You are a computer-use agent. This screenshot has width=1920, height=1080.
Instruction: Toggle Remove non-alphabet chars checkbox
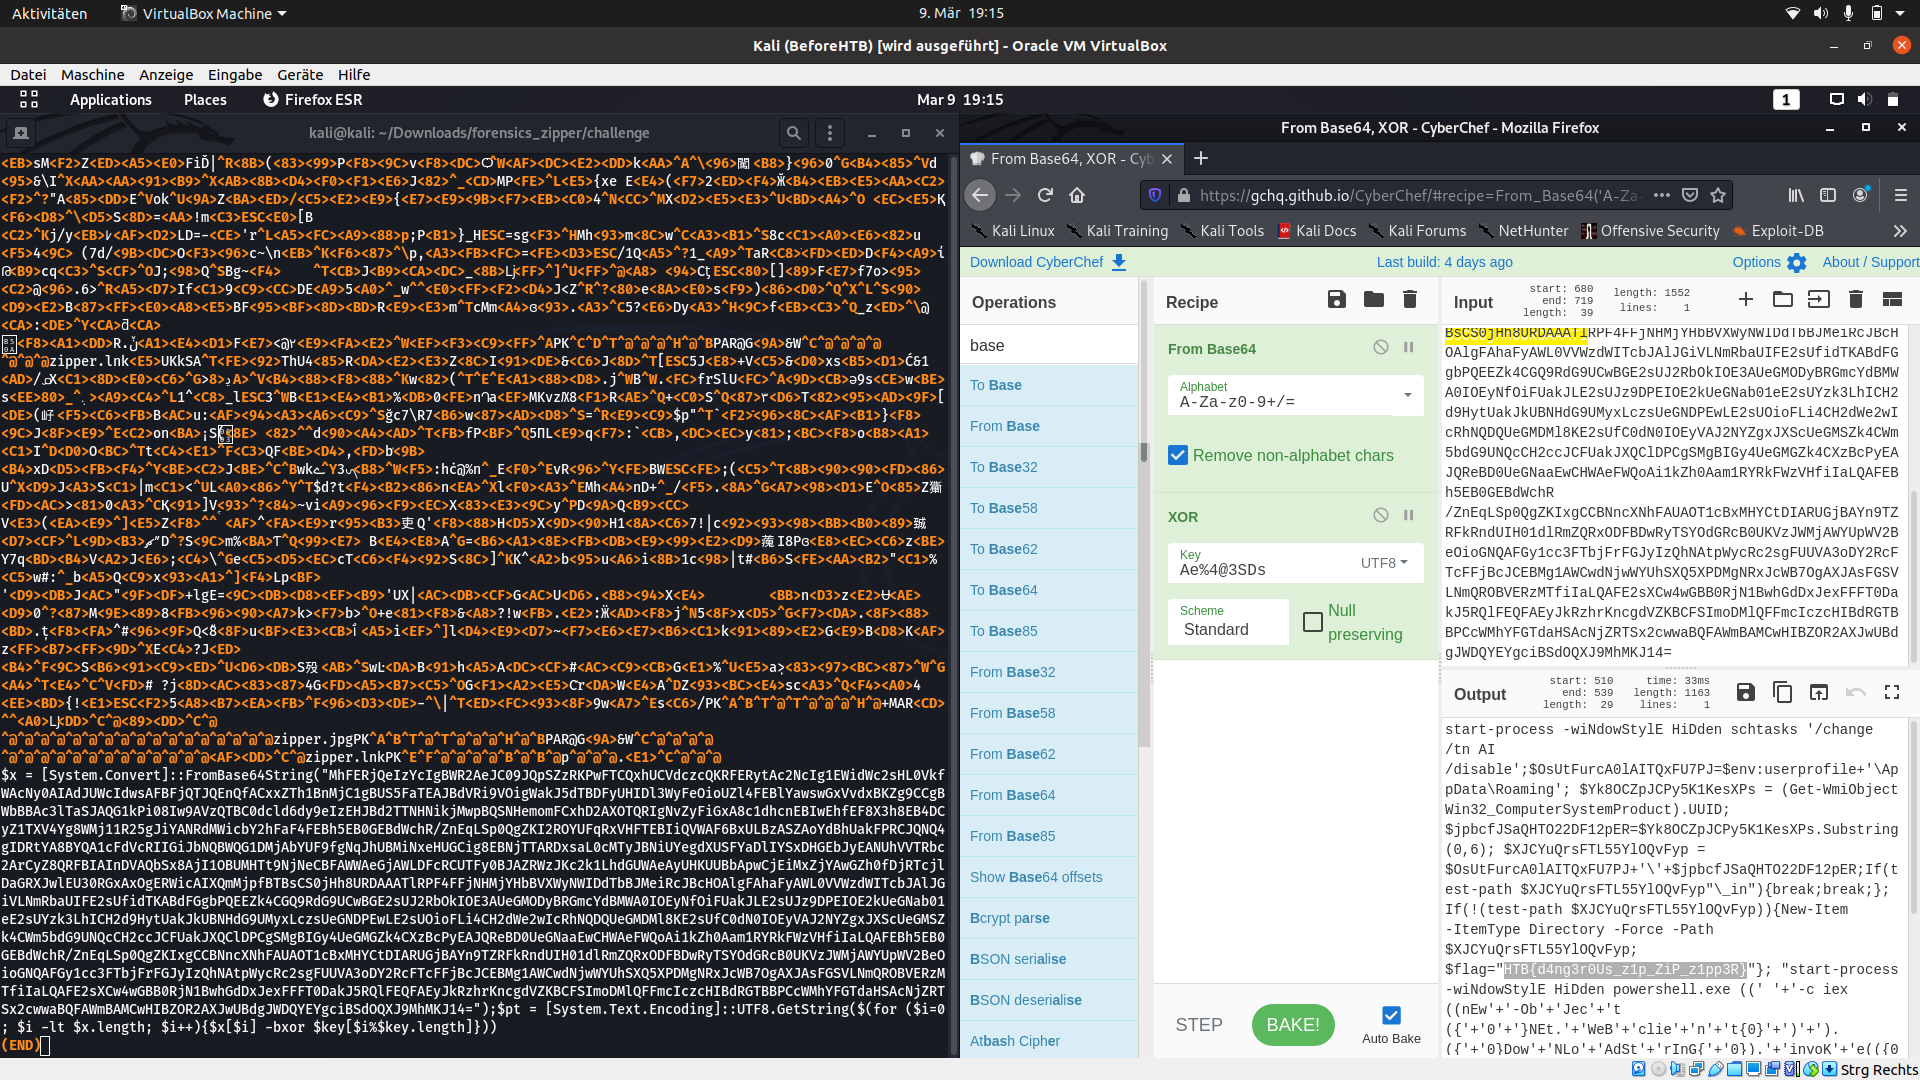click(1178, 455)
